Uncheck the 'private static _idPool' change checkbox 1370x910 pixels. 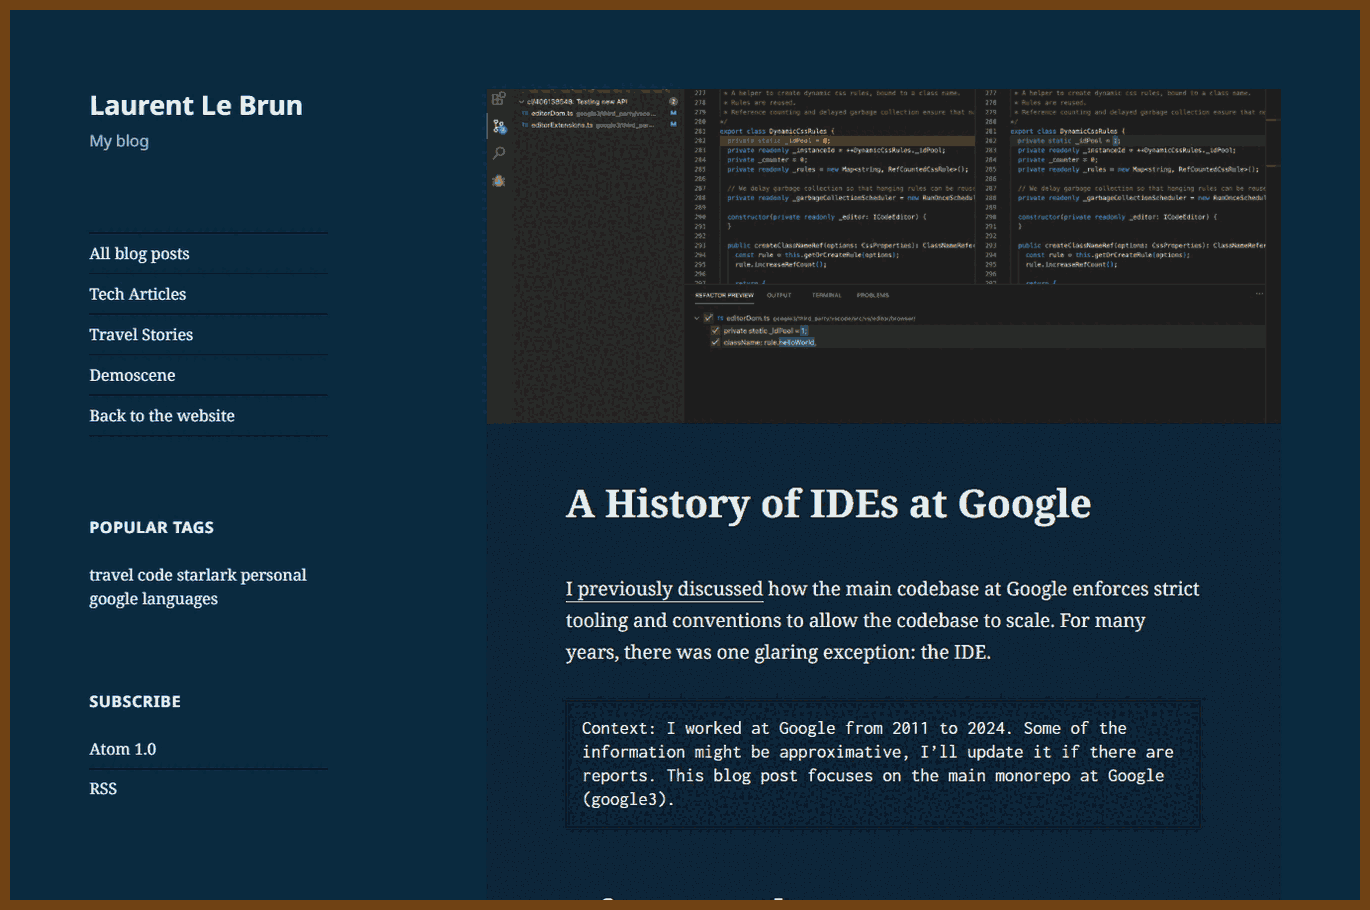click(x=715, y=330)
